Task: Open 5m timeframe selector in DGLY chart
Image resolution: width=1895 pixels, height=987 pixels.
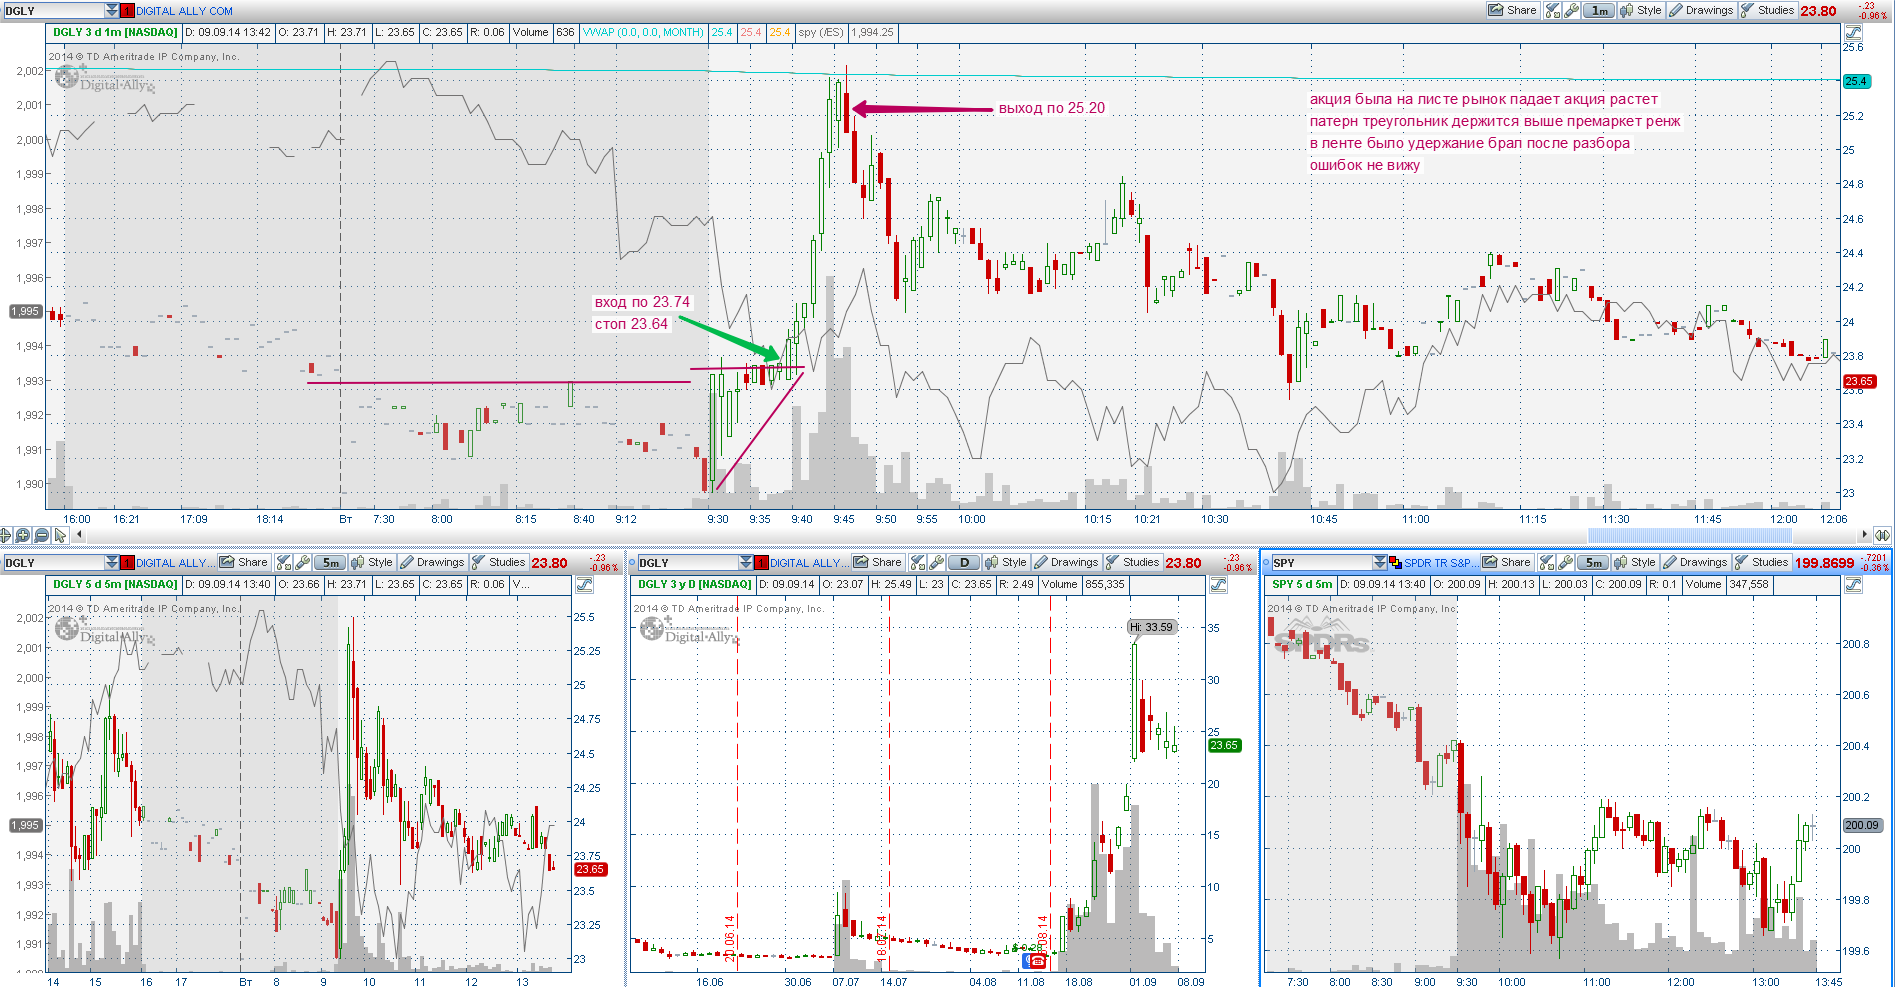Action: [x=330, y=562]
